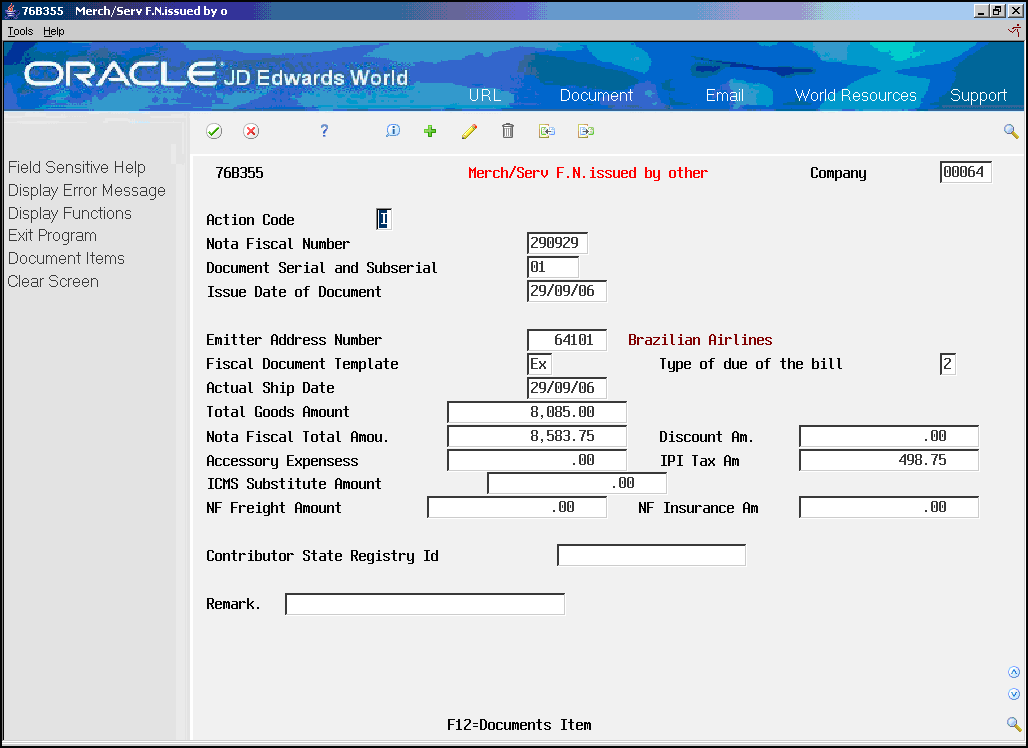Viewport: 1028px width, 748px height.
Task: Open World Resources link
Action: (x=856, y=95)
